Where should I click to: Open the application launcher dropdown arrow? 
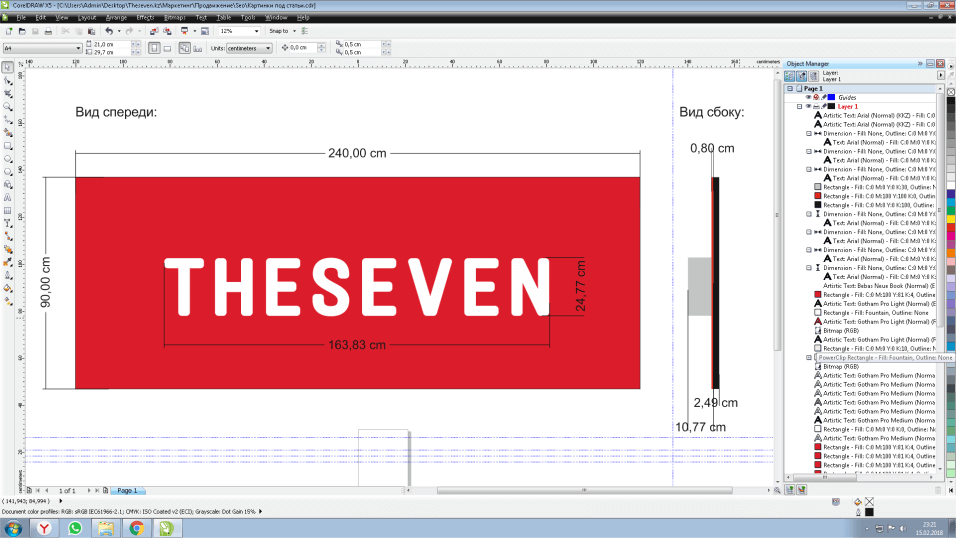(x=194, y=31)
